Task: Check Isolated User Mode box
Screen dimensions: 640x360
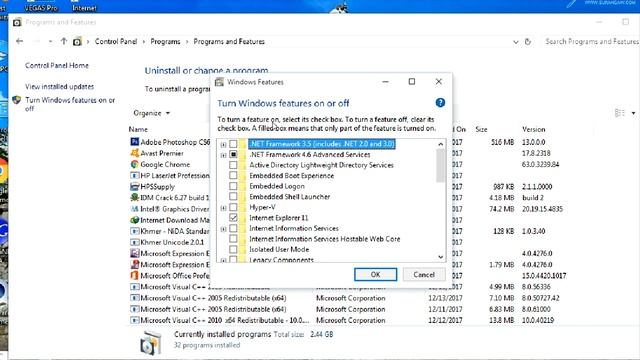Action: (233, 249)
